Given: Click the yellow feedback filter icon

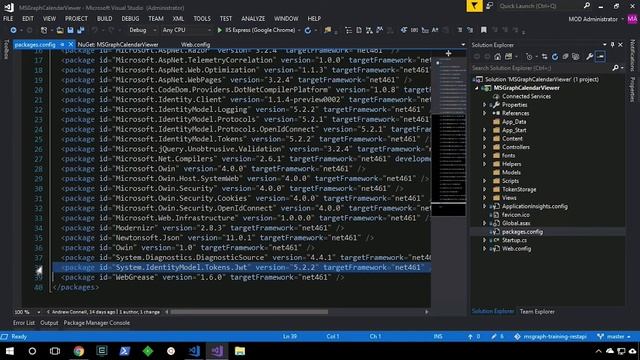Looking at the screenshot, I should [x=474, y=6].
